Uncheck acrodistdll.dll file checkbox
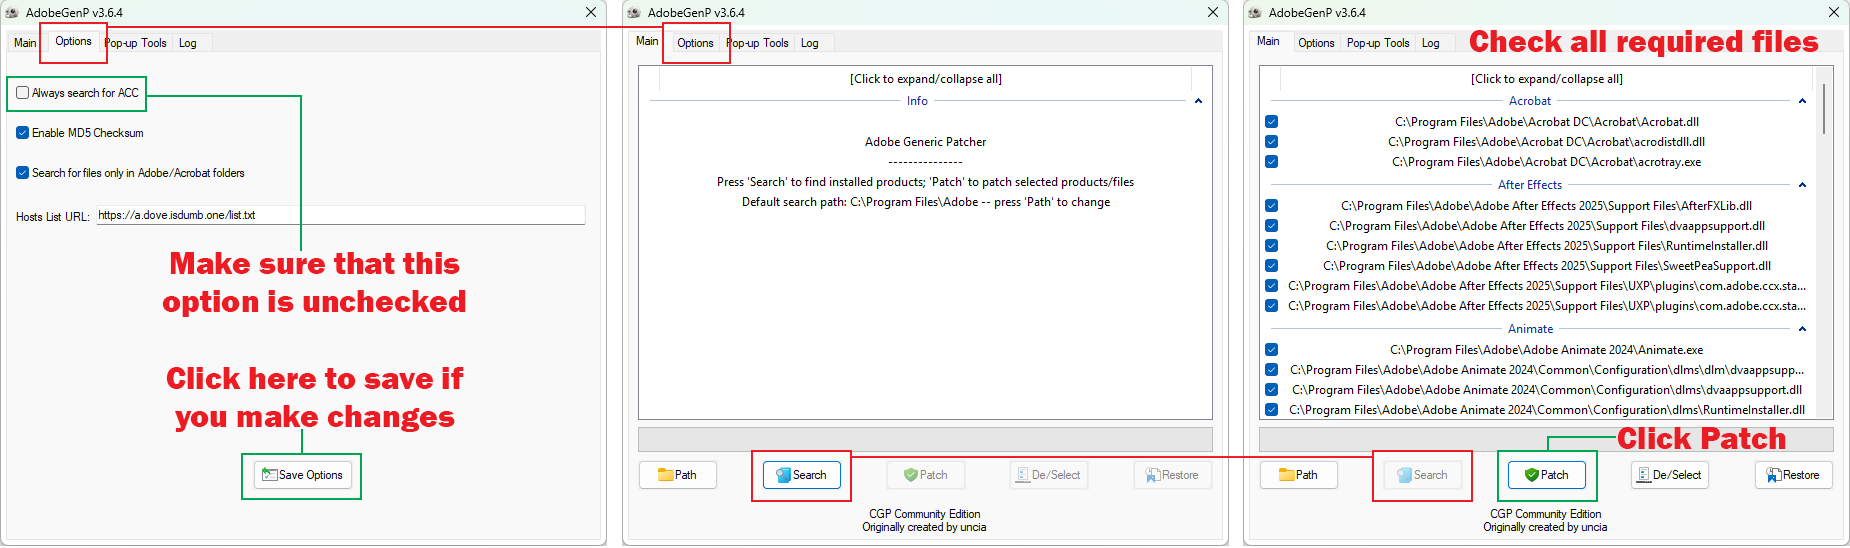The width and height of the screenshot is (1850, 548). click(1271, 142)
